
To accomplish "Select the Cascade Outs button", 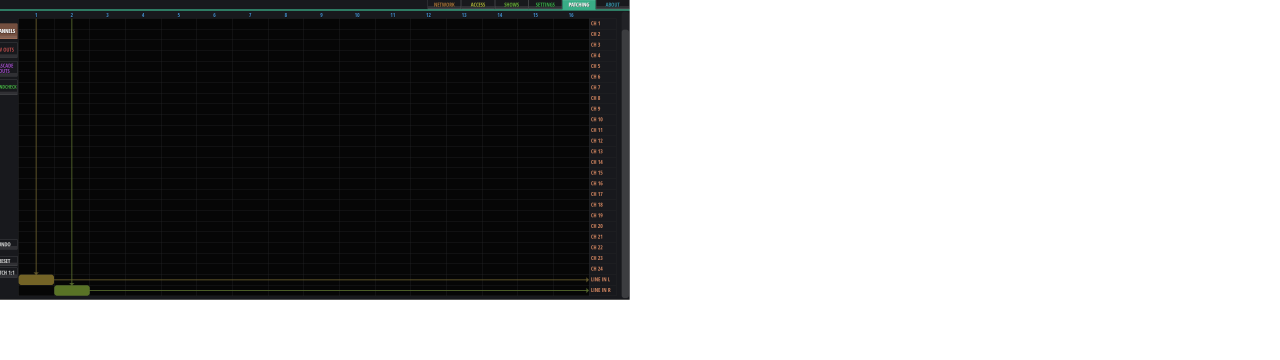I will pyautogui.click(x=8, y=68).
